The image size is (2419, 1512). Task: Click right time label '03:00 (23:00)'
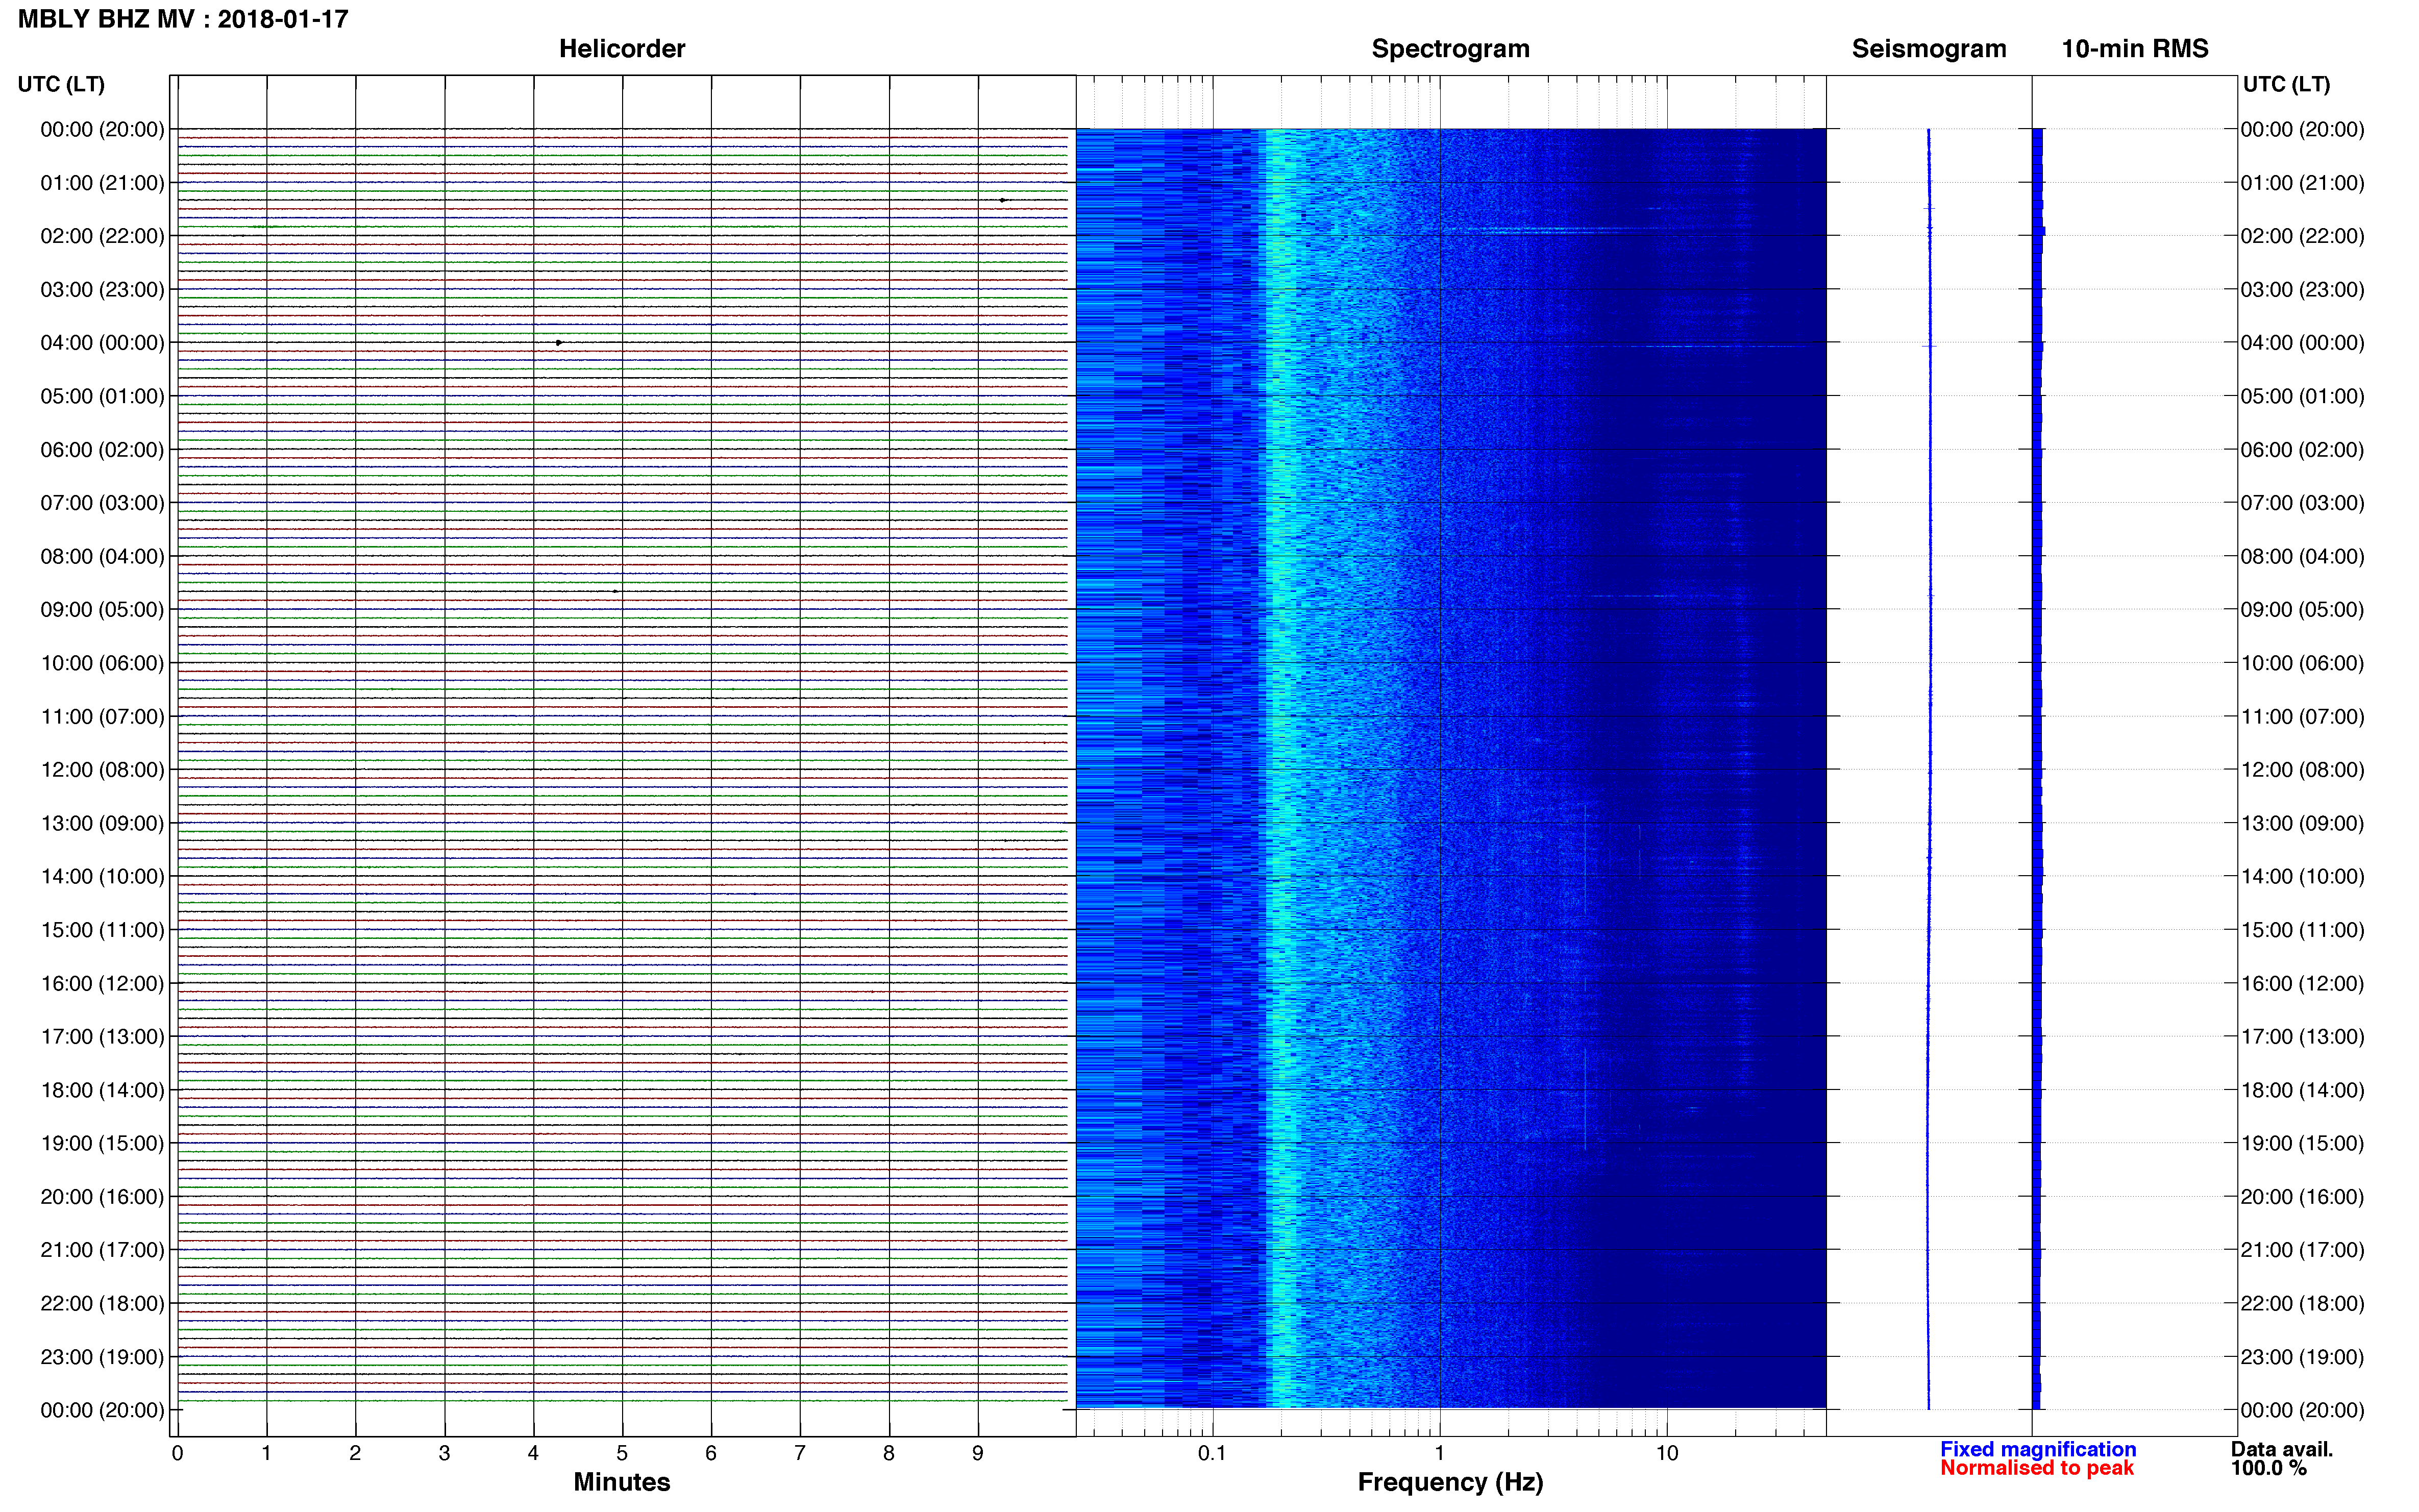pos(2302,290)
